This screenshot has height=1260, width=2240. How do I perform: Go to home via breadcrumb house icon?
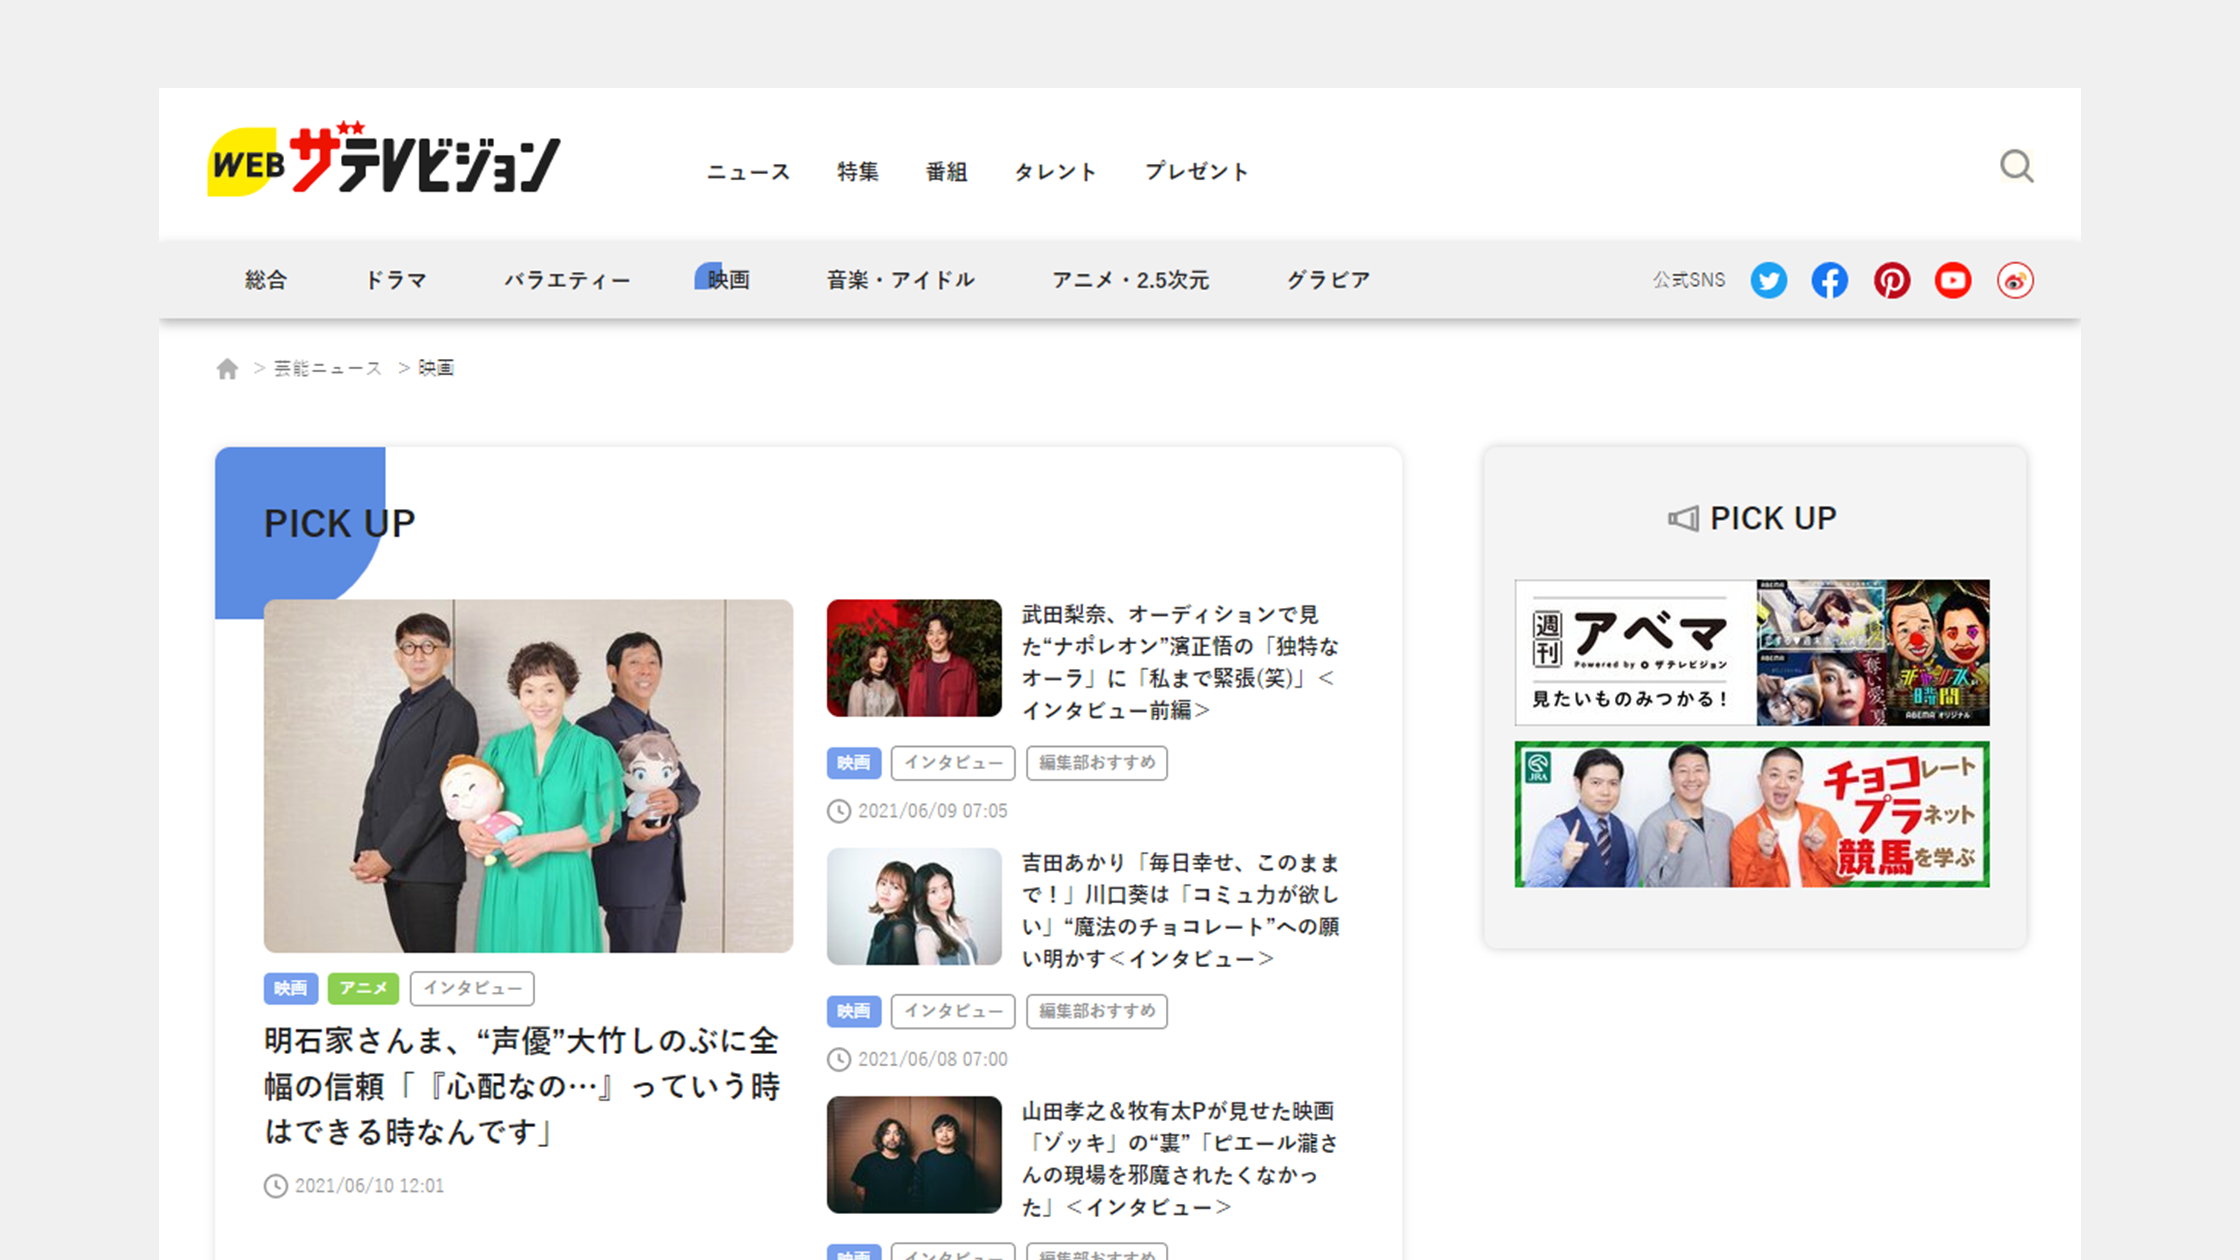point(227,369)
